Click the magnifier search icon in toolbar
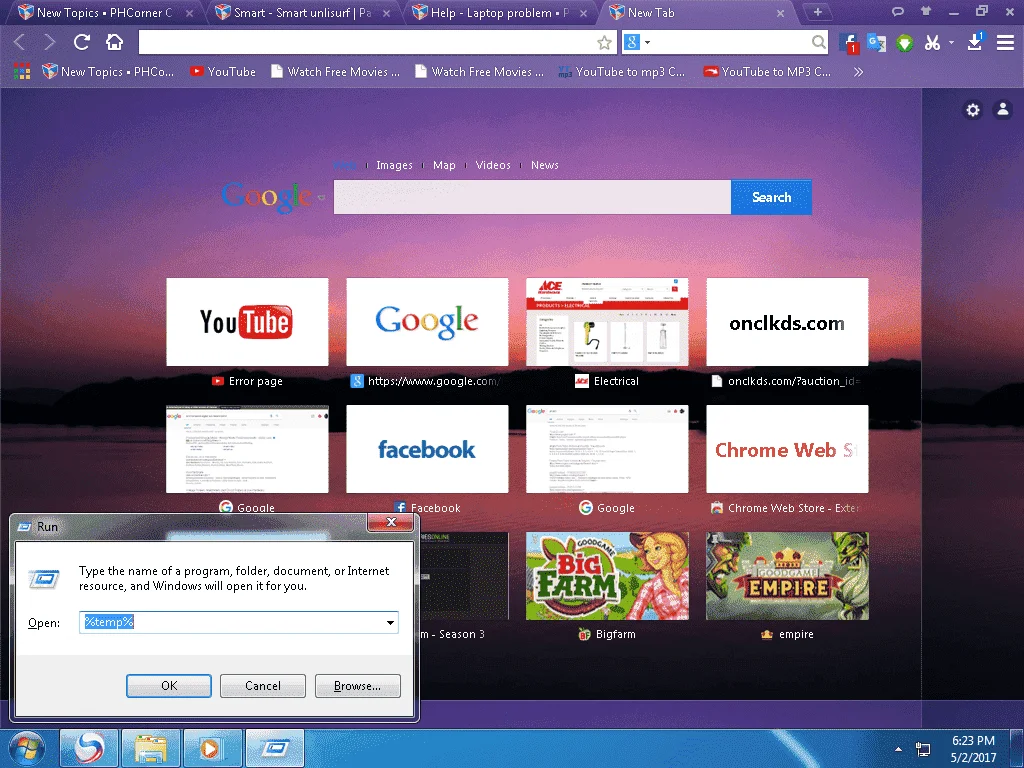The width and height of the screenshot is (1024, 768). 818,42
